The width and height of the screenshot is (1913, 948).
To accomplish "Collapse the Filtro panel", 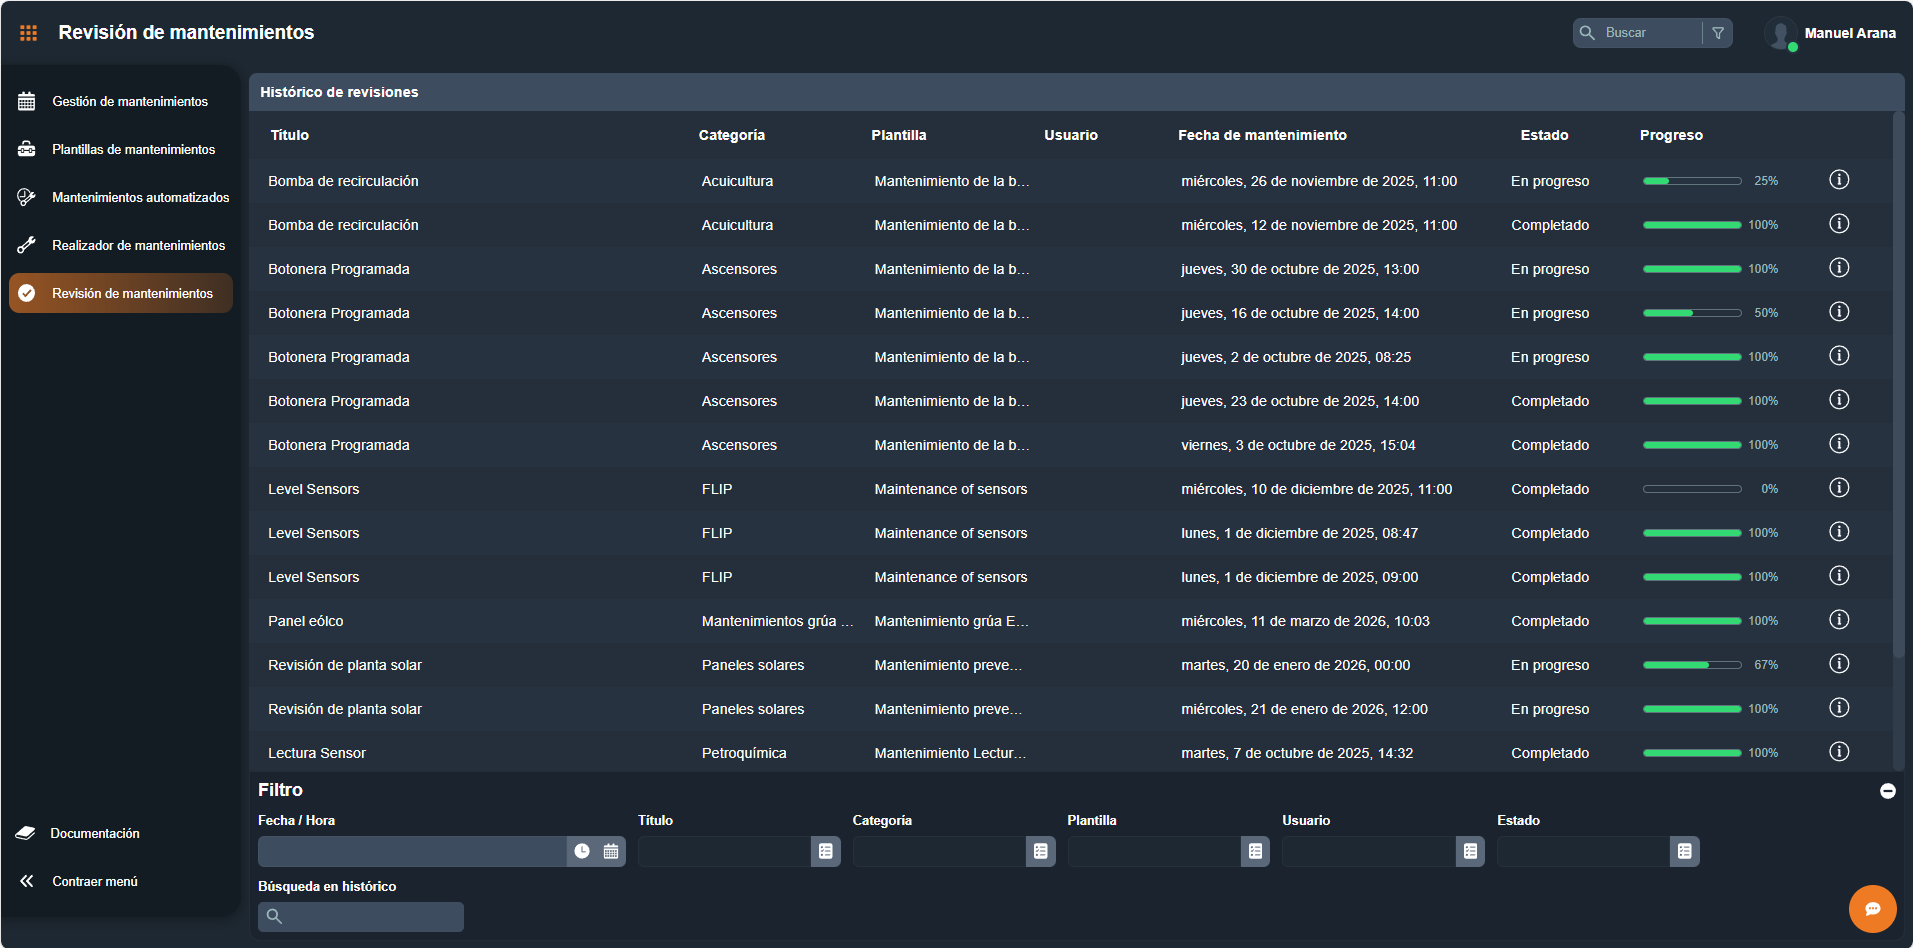I will [x=1887, y=791].
